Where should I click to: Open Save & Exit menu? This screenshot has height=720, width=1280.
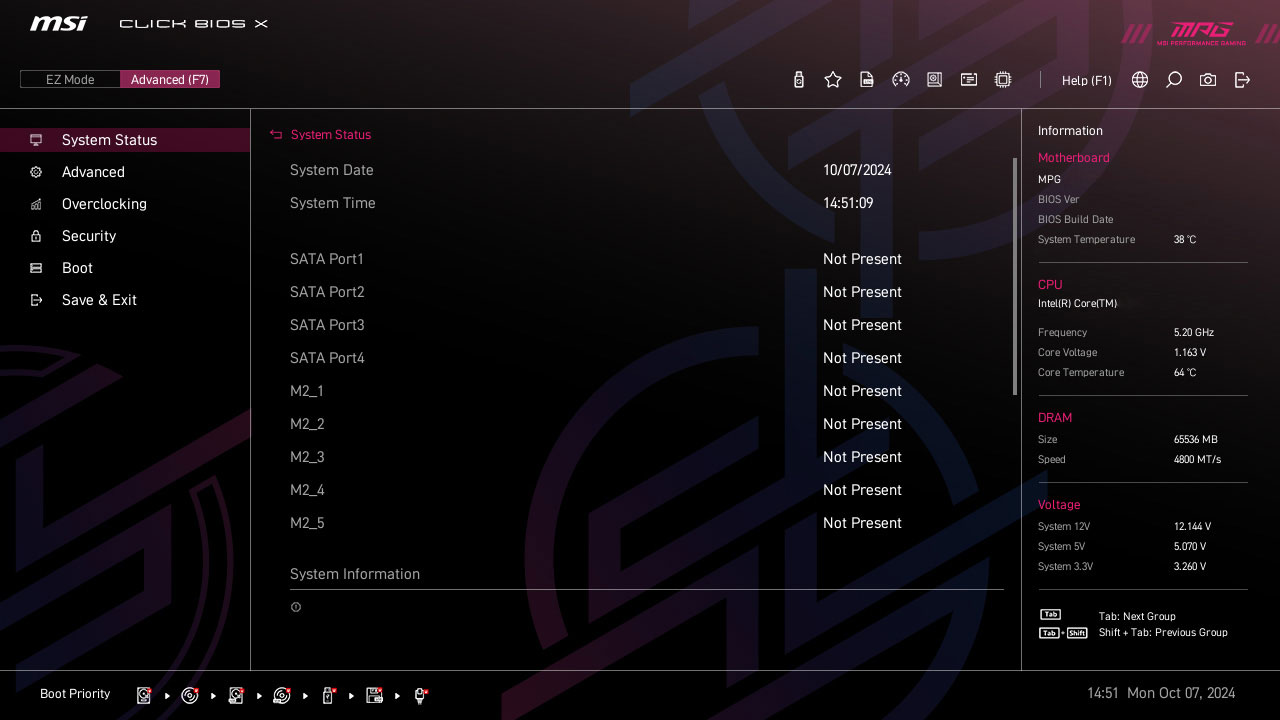(x=99, y=300)
